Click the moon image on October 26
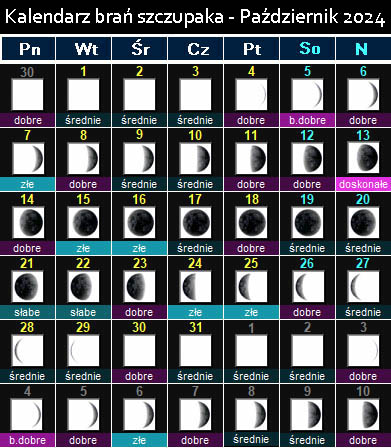Image resolution: width=391 pixels, height=448 pixels. coord(307,286)
